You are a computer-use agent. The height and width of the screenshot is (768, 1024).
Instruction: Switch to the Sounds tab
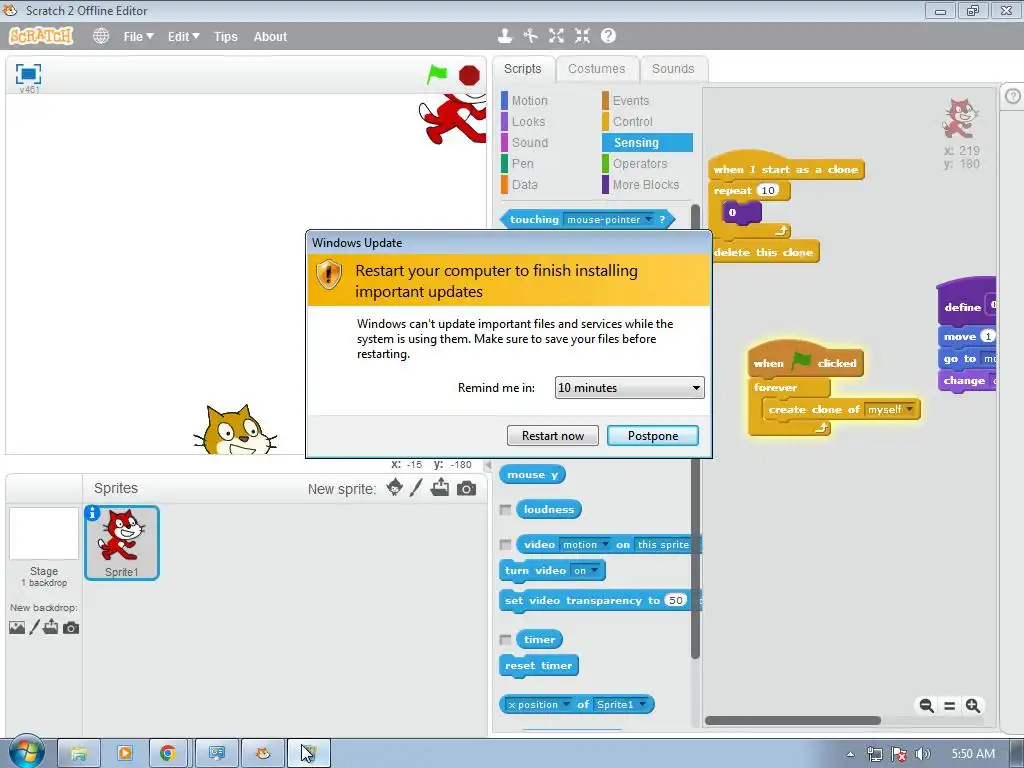tap(673, 69)
